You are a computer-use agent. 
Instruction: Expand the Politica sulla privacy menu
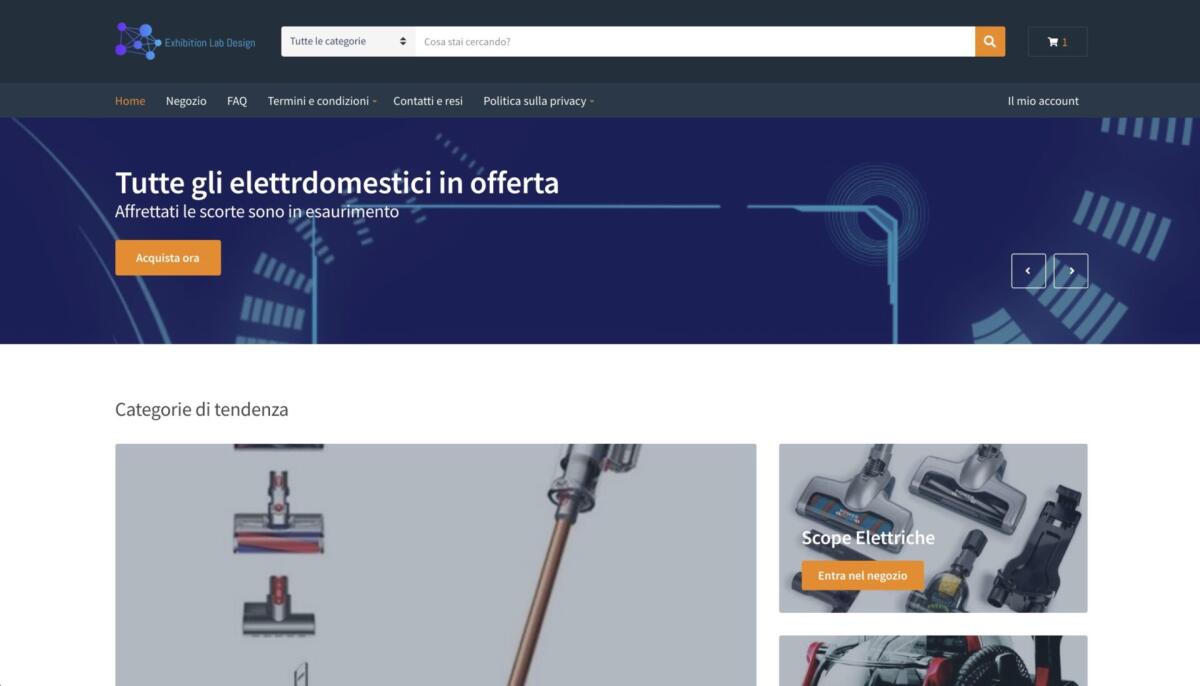(x=534, y=100)
